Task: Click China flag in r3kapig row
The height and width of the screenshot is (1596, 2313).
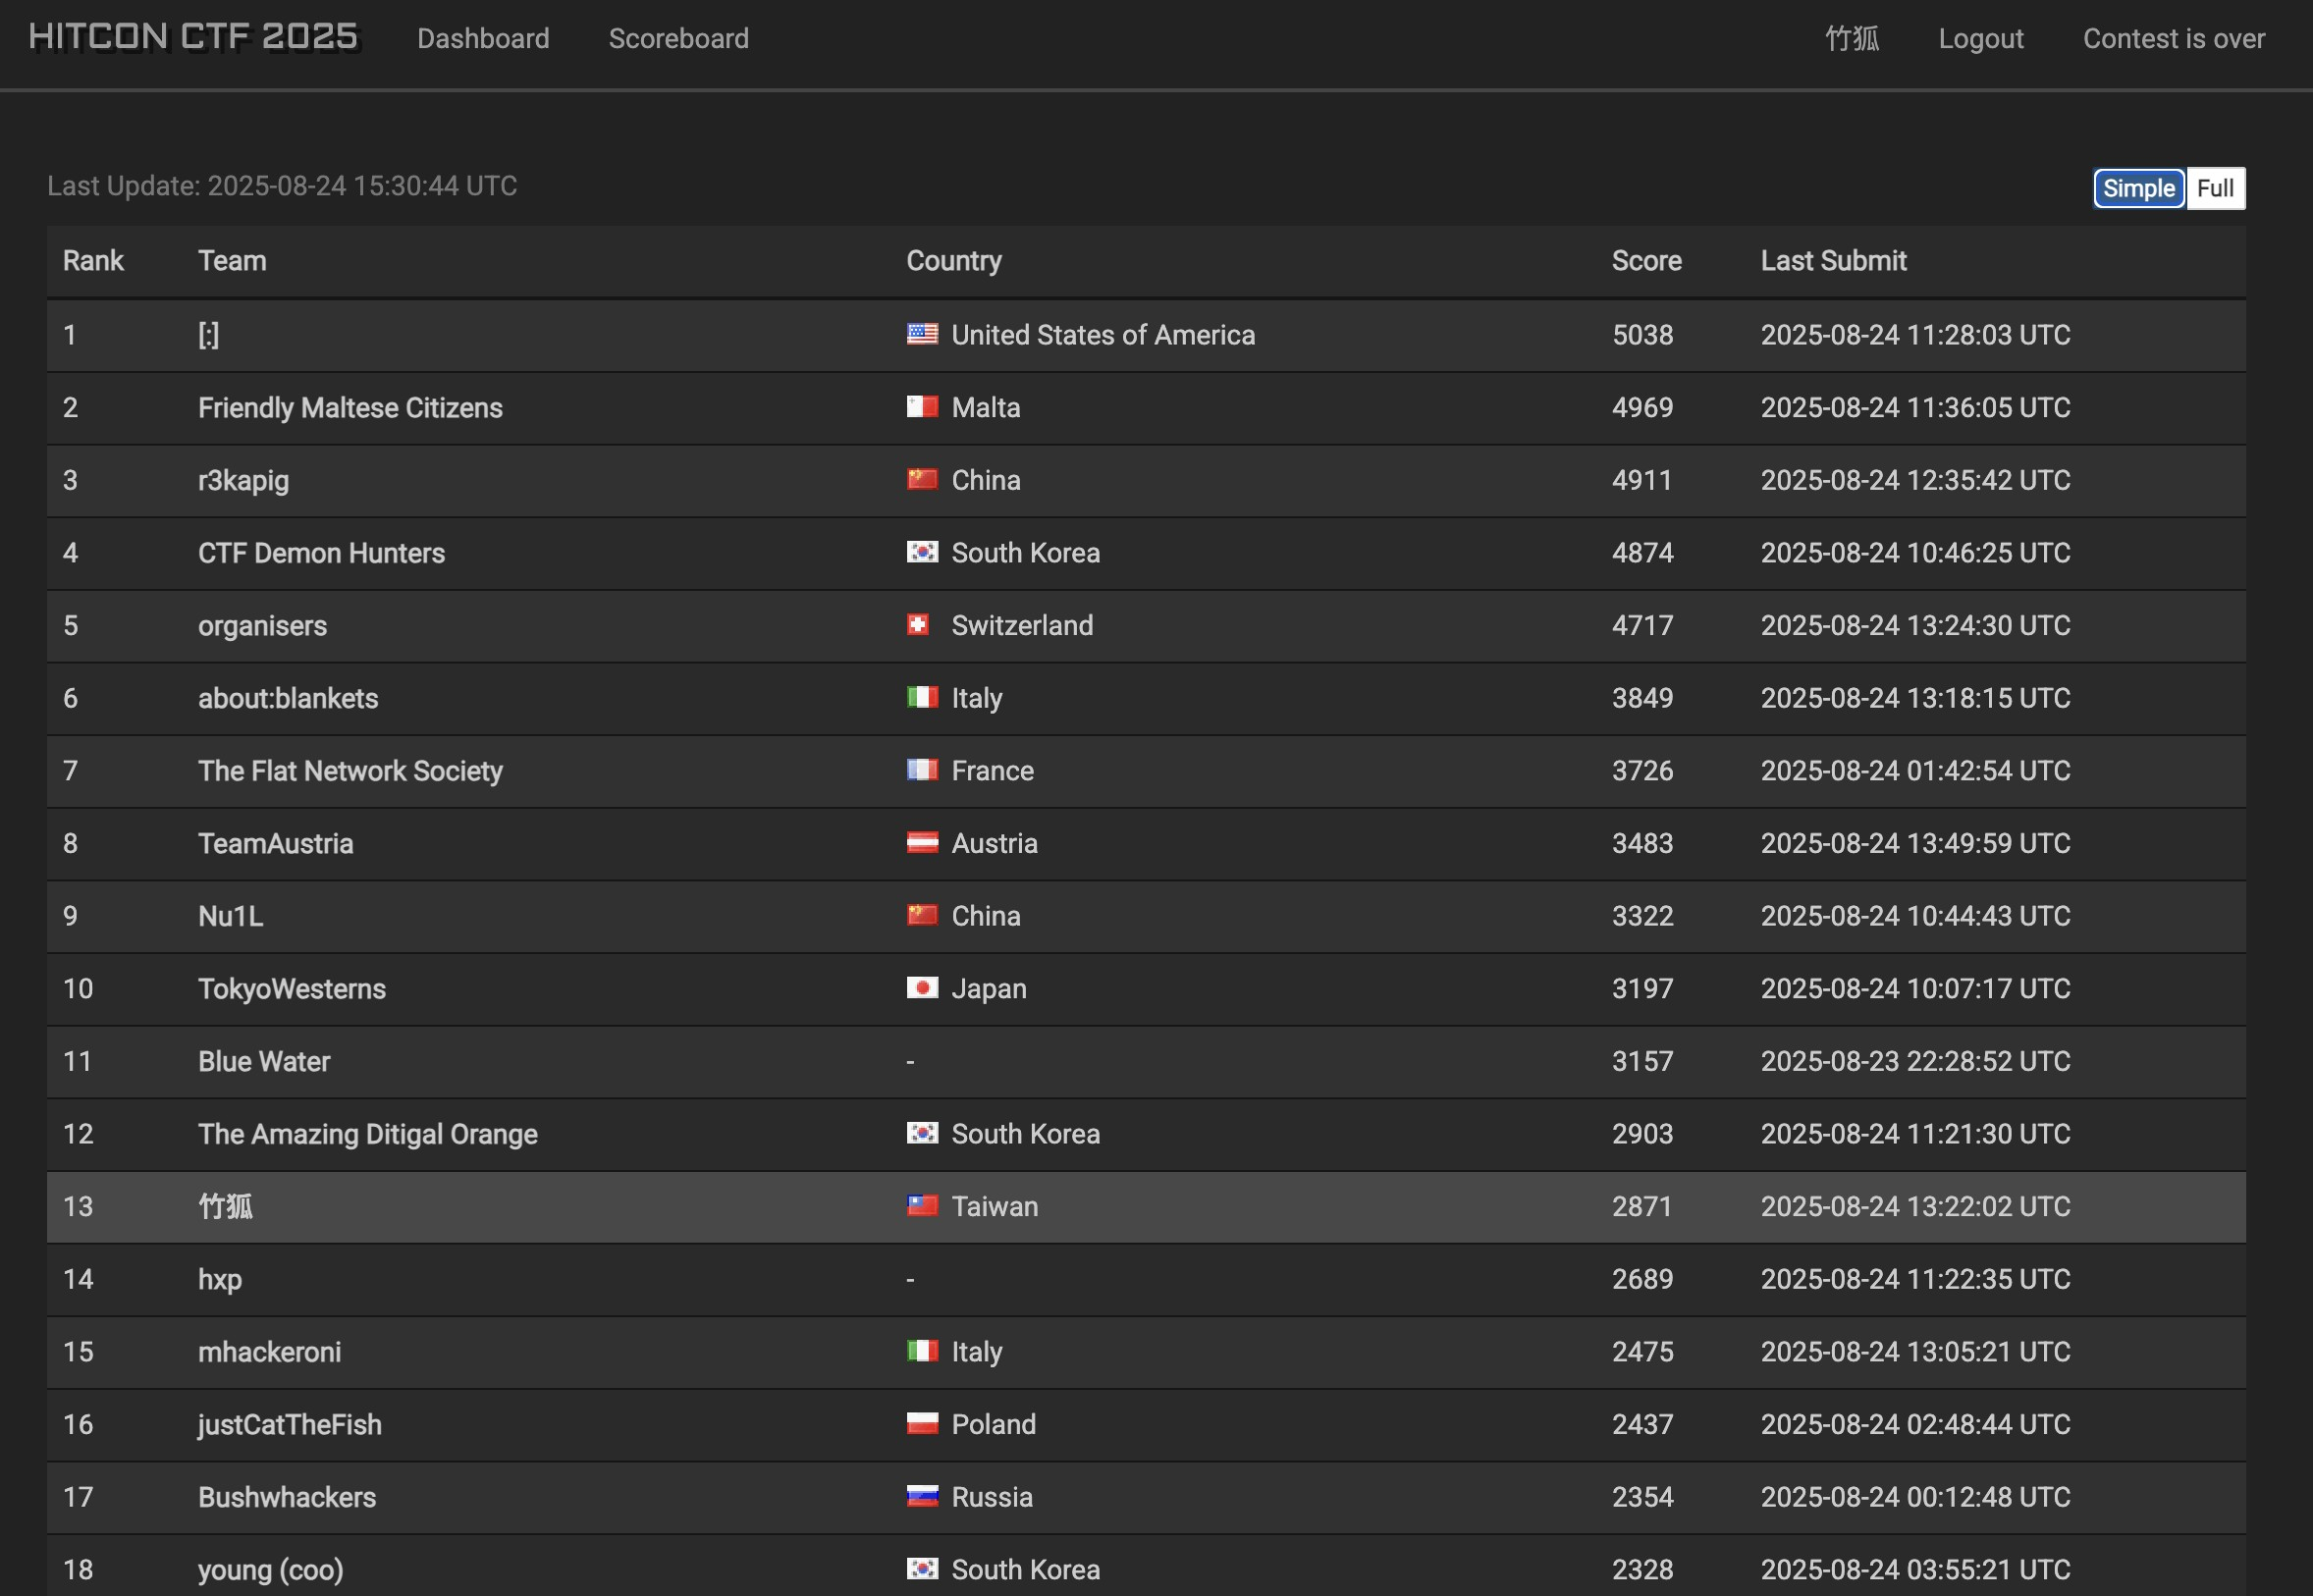Action: pyautogui.click(x=922, y=479)
